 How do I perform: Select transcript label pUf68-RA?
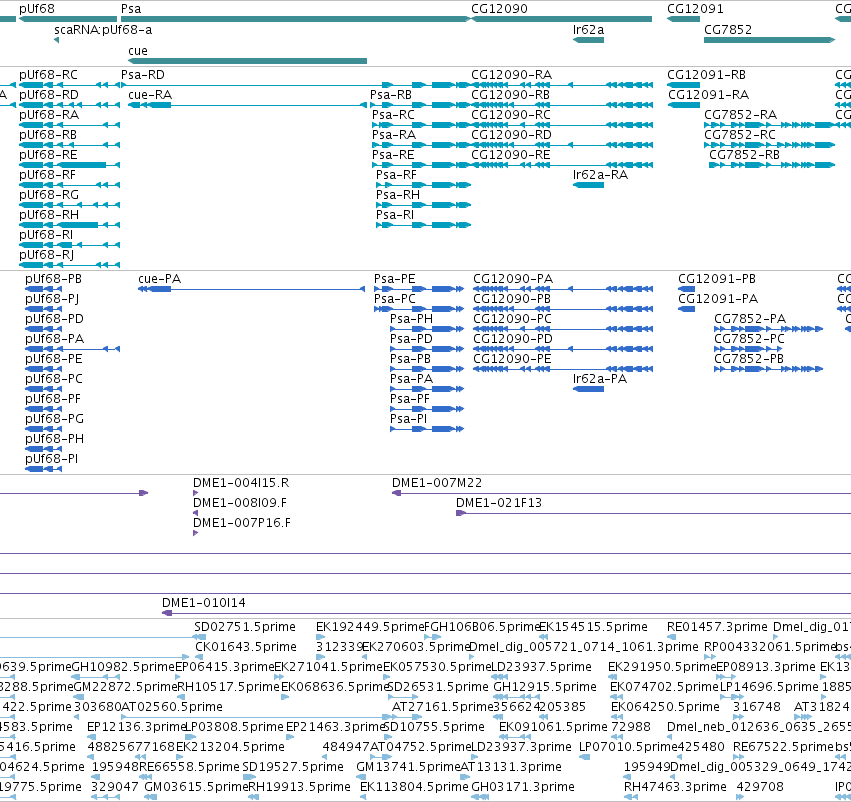point(49,115)
